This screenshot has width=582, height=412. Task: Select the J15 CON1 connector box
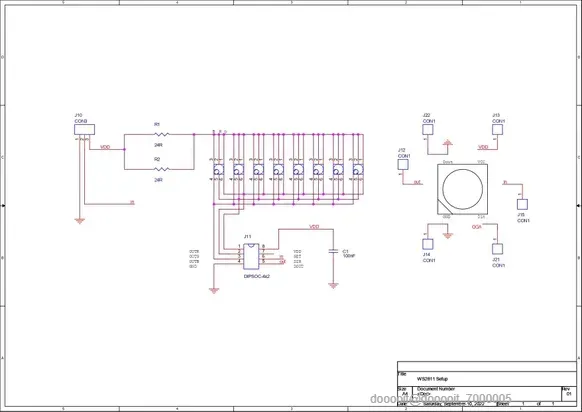522,205
